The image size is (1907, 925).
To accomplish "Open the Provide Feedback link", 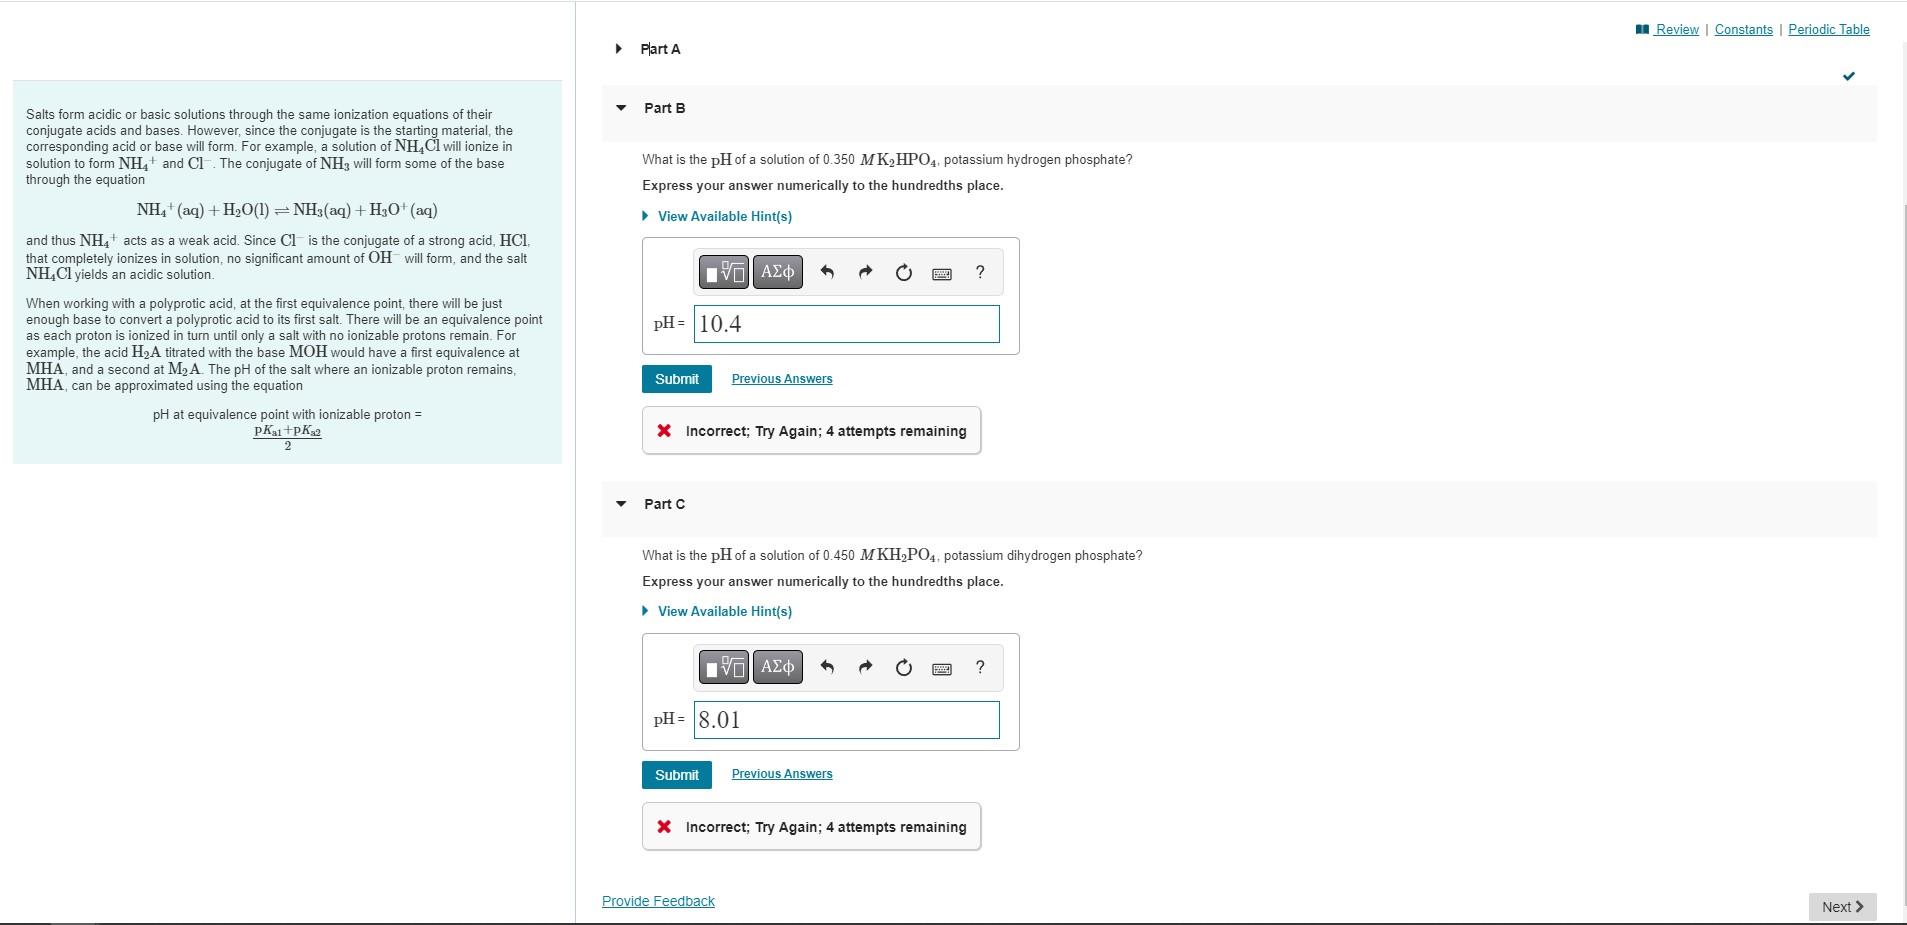I will (658, 901).
